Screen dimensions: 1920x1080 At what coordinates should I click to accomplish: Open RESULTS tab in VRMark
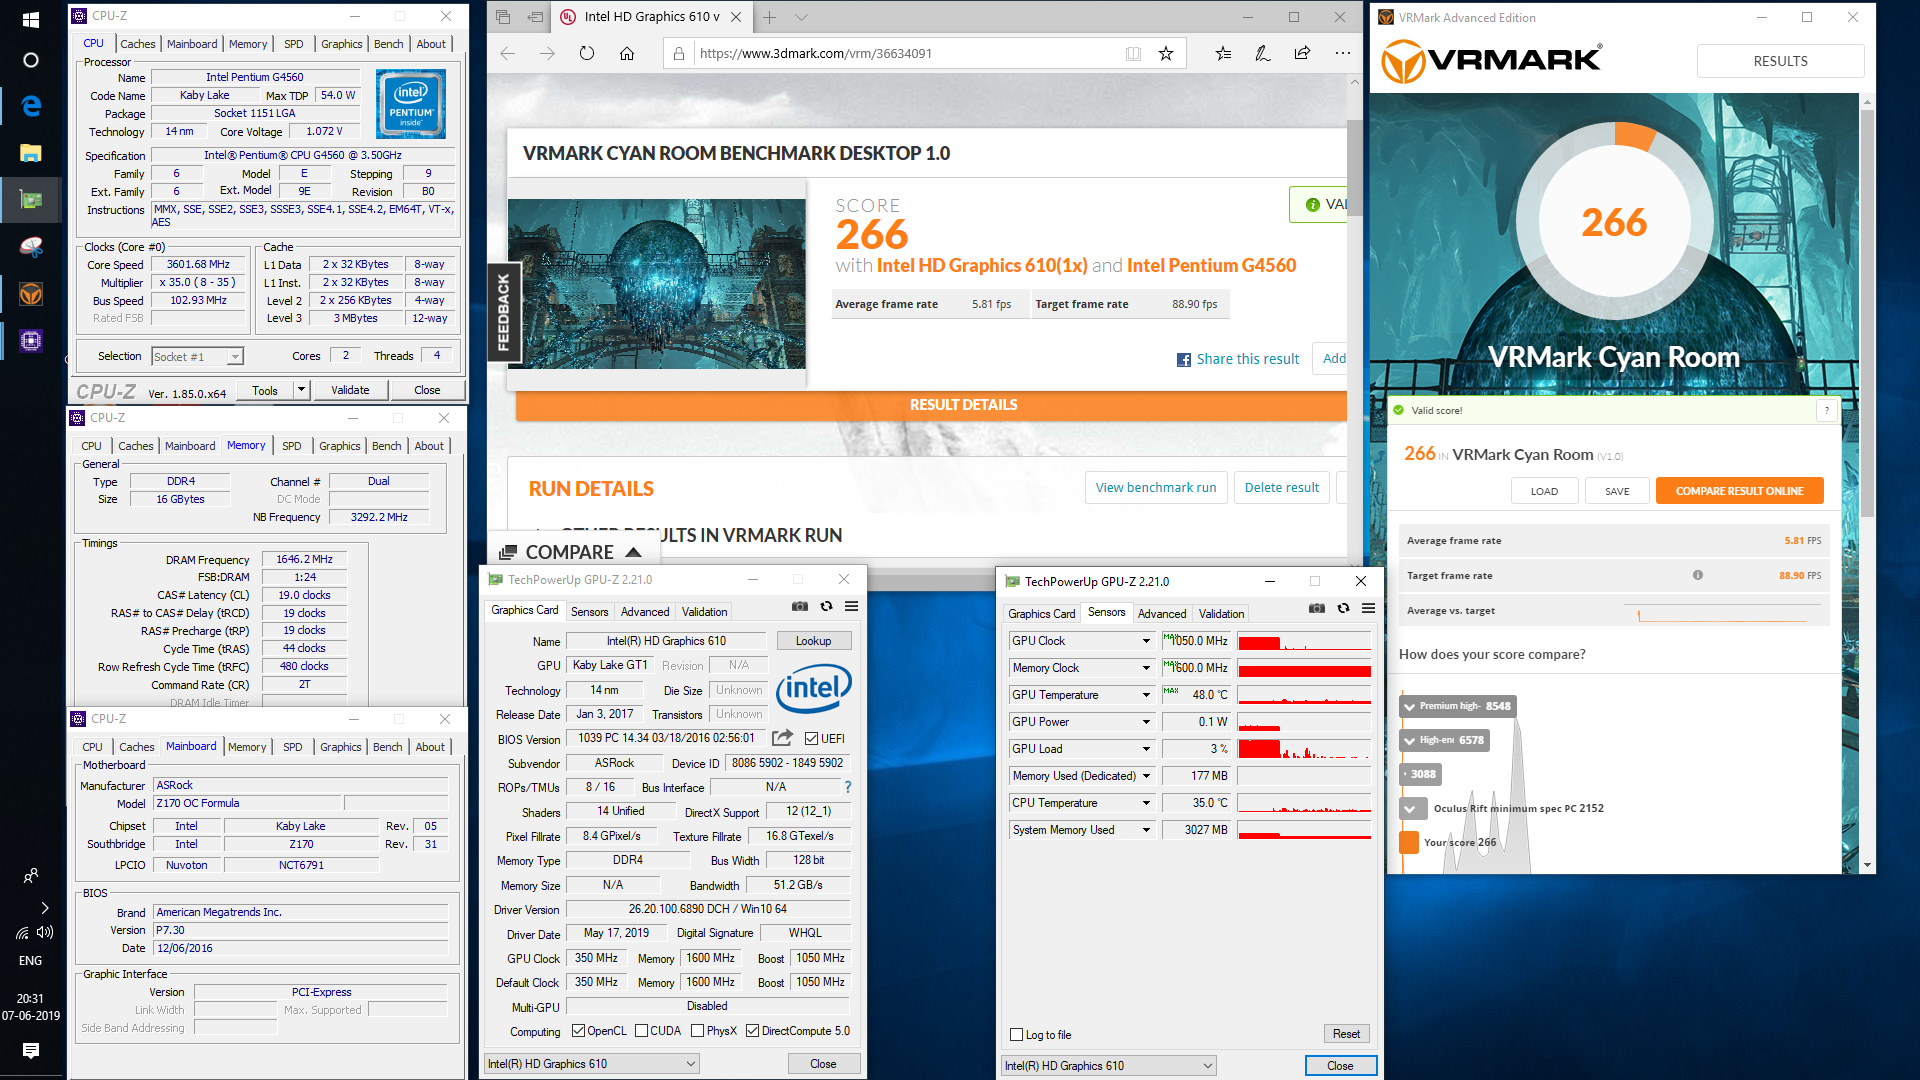(x=1780, y=61)
